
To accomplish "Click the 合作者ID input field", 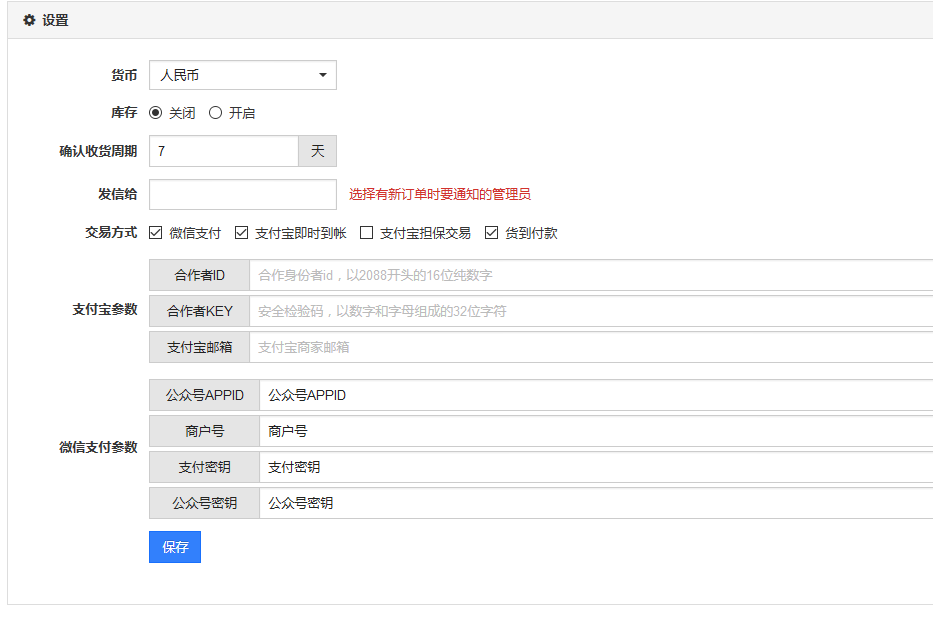I will click(x=591, y=275).
